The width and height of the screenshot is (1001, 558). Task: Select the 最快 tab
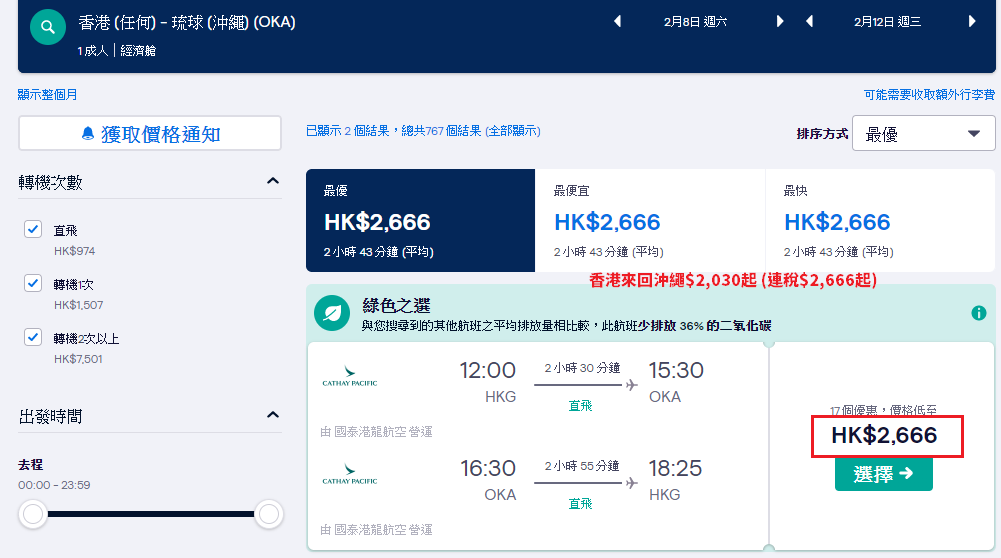pyautogui.click(x=880, y=220)
